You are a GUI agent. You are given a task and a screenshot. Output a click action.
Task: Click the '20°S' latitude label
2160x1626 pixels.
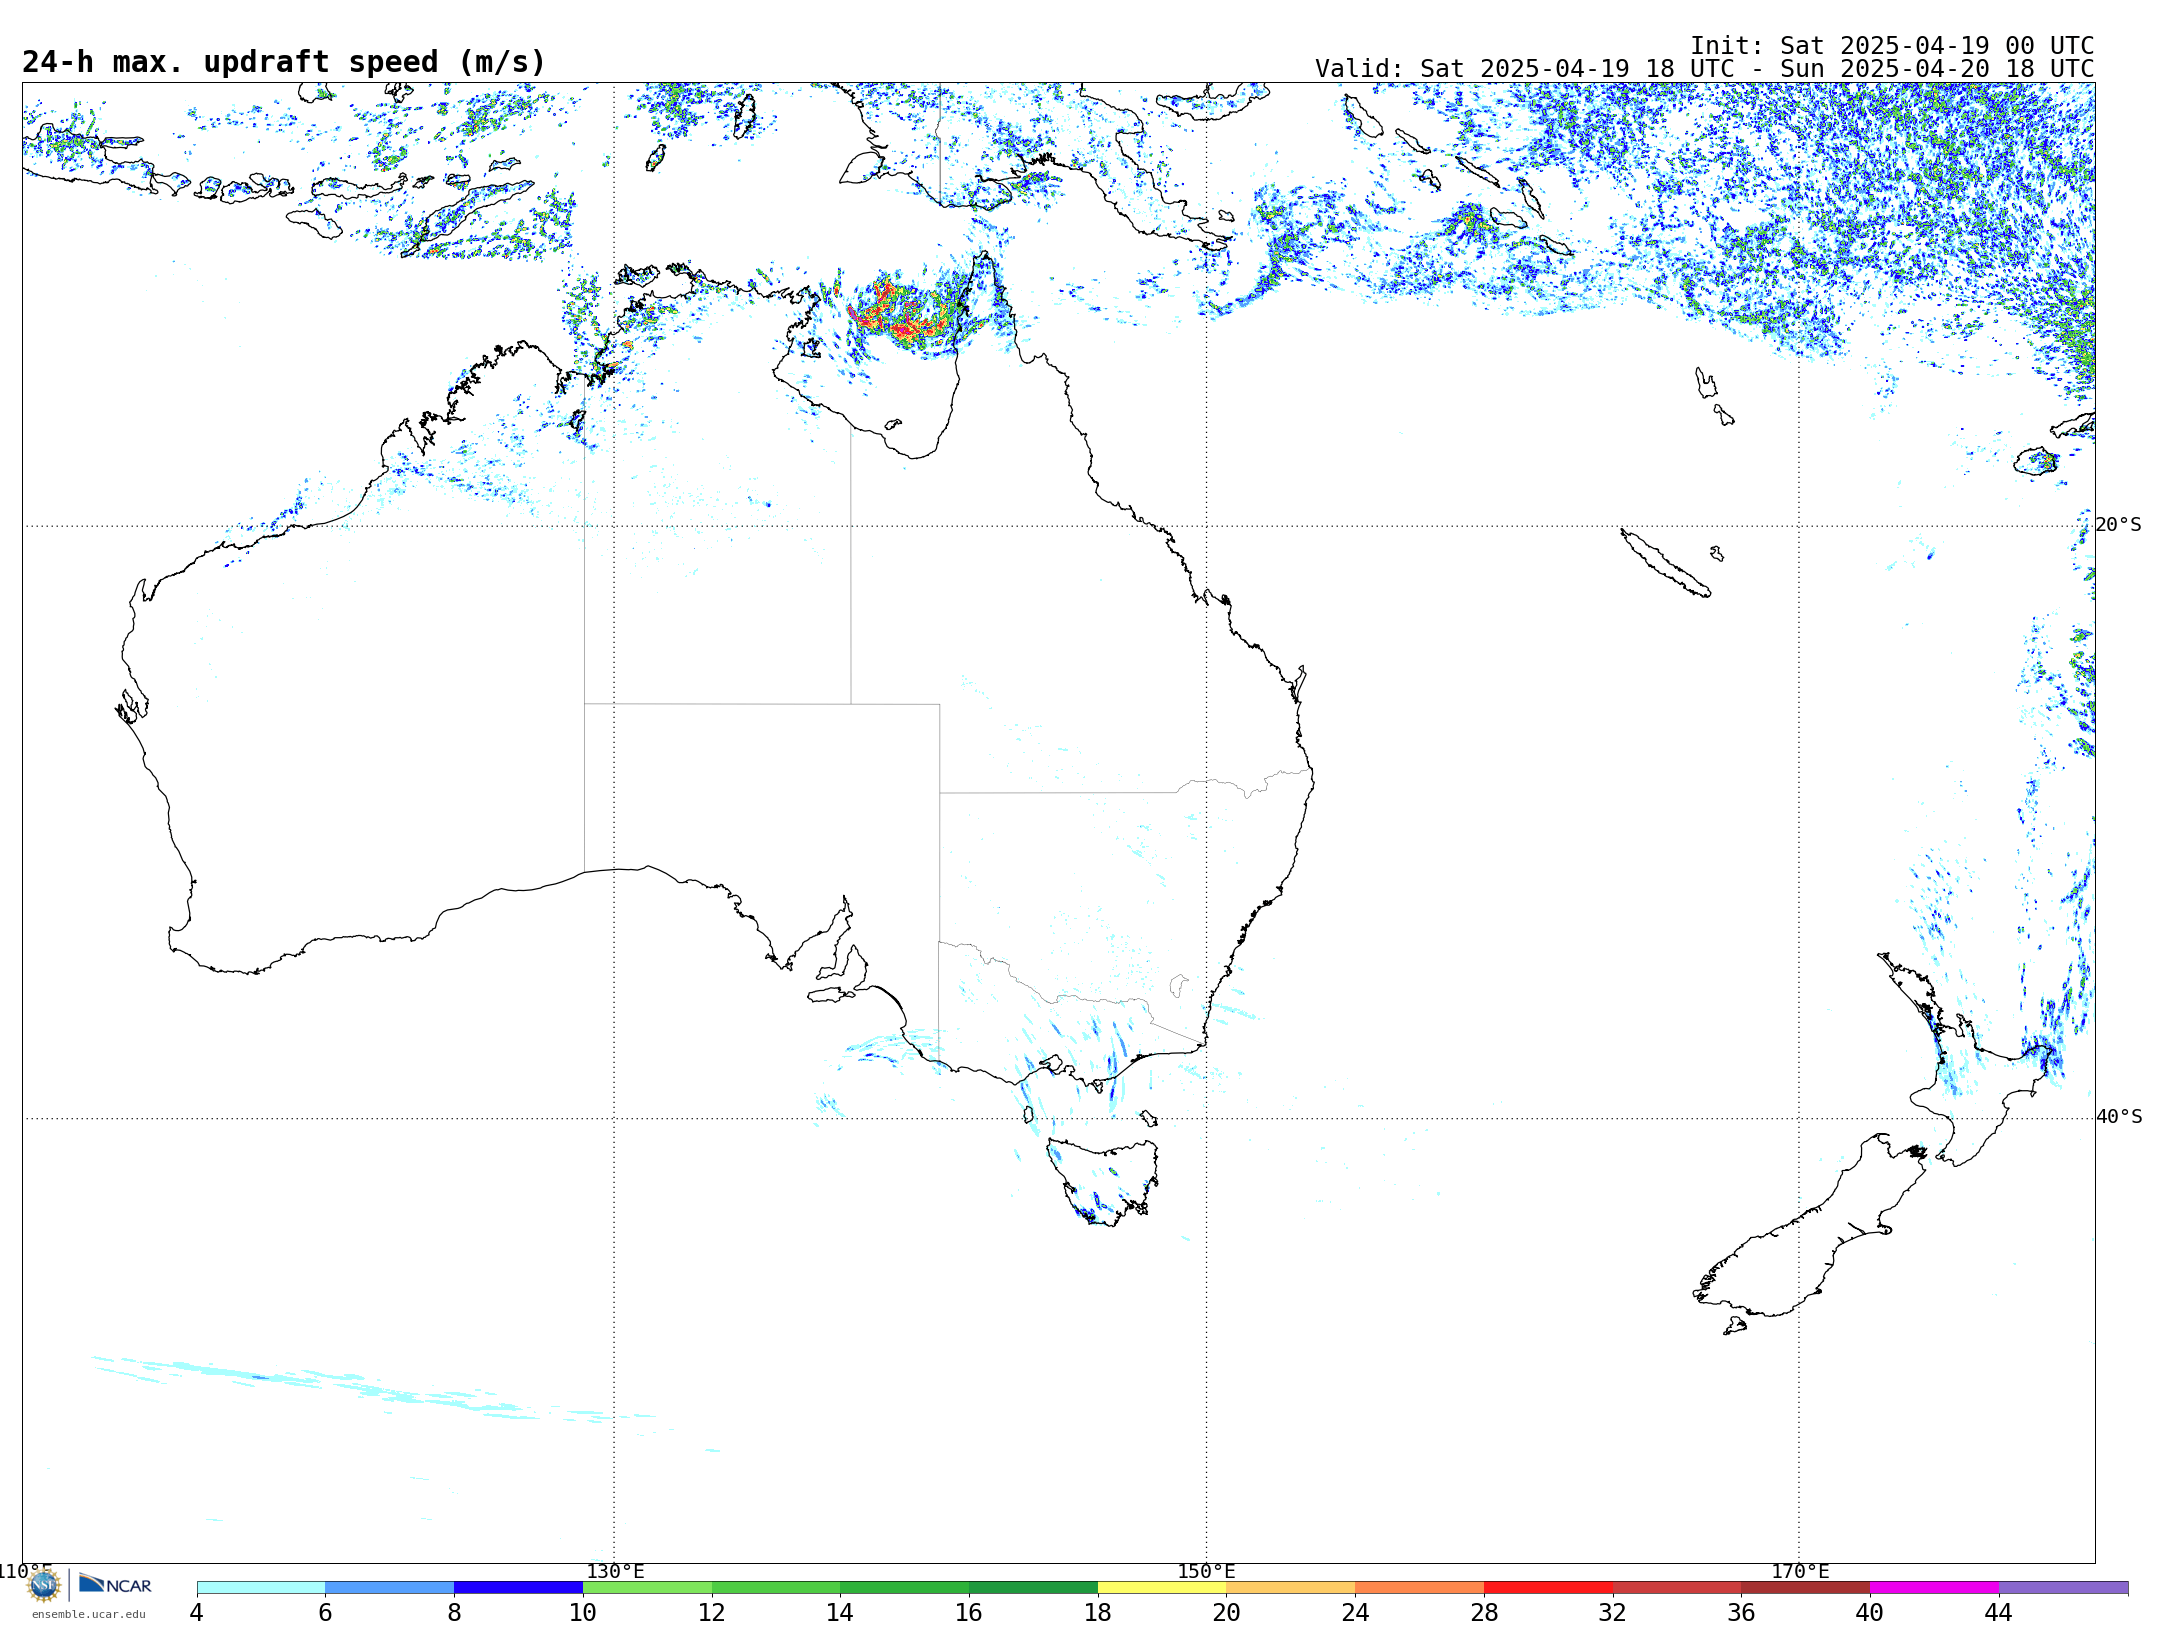coord(2119,525)
